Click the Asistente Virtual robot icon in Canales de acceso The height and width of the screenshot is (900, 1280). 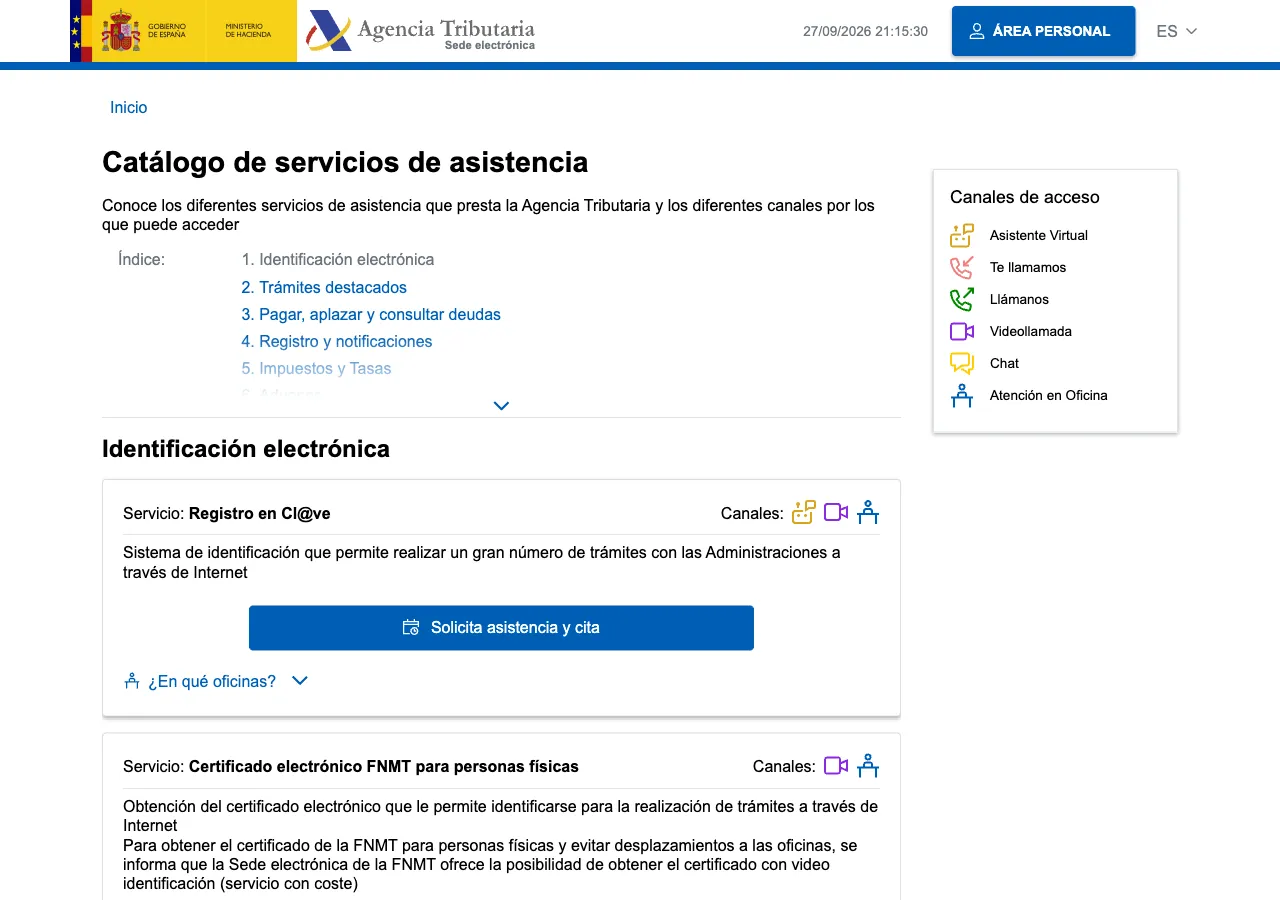(x=961, y=236)
